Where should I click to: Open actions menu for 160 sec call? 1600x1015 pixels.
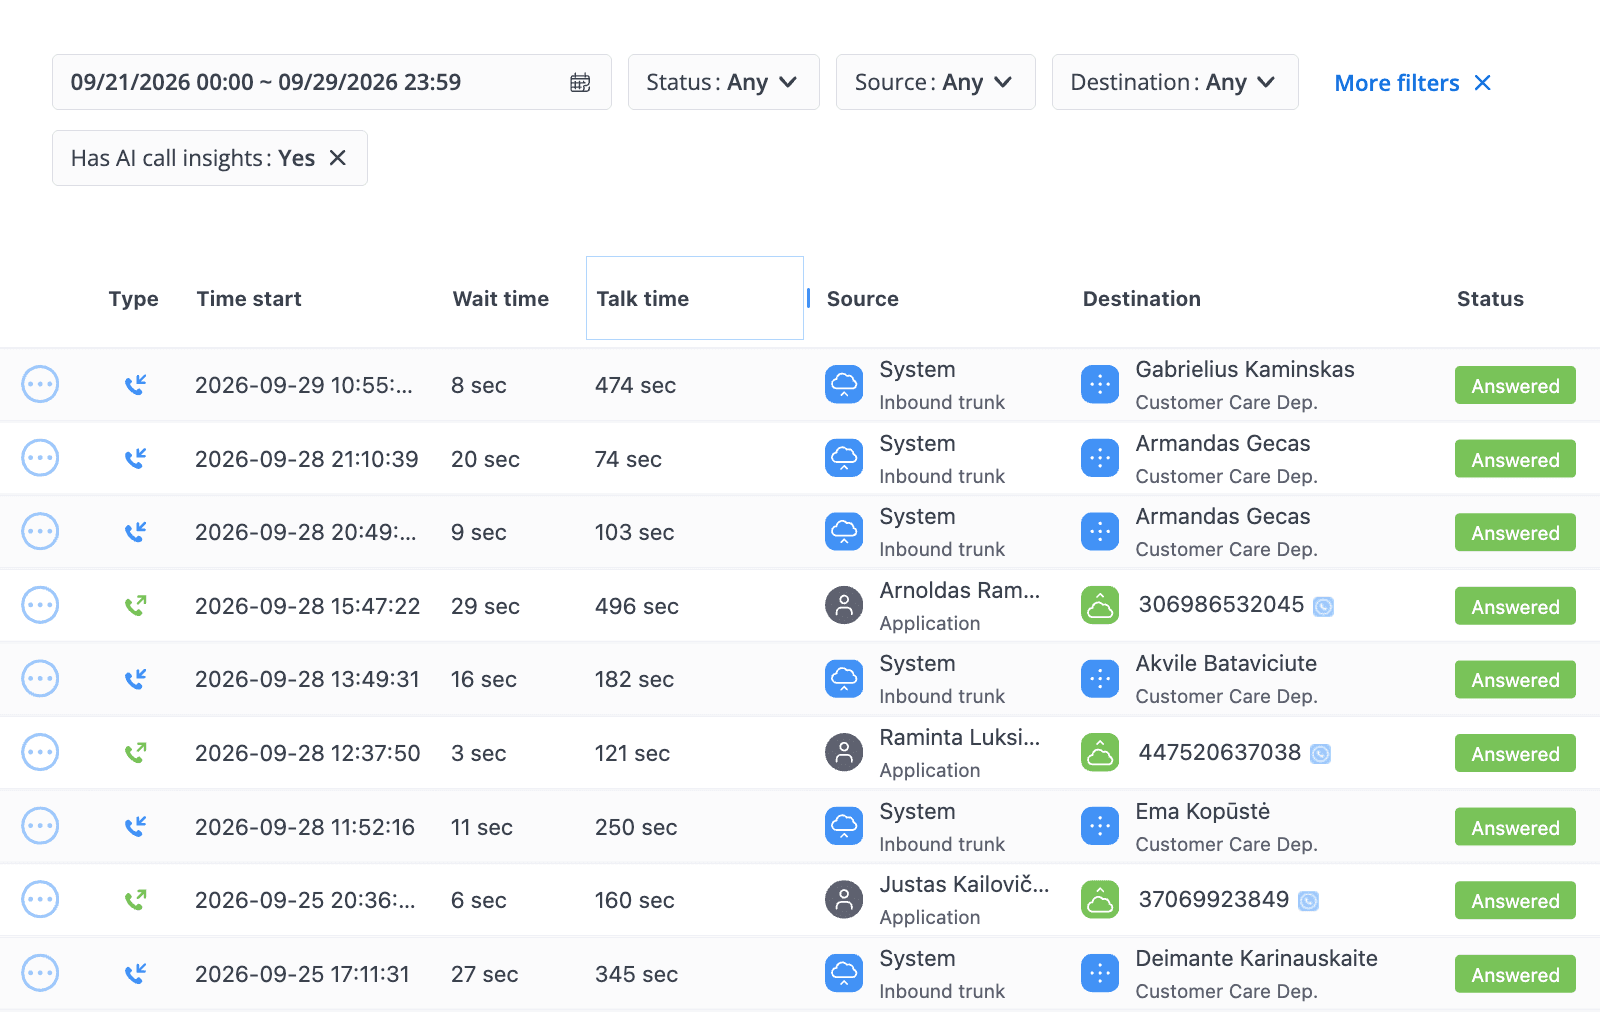40,899
